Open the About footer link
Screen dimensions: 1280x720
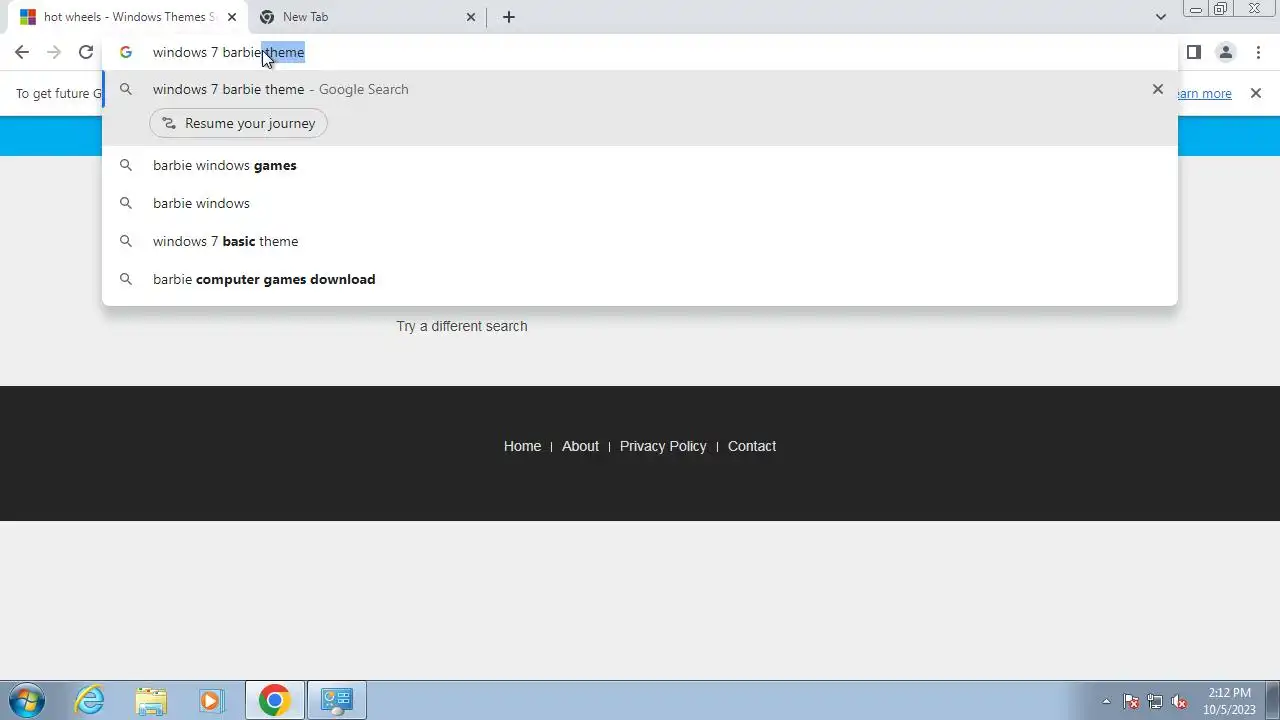pos(580,446)
